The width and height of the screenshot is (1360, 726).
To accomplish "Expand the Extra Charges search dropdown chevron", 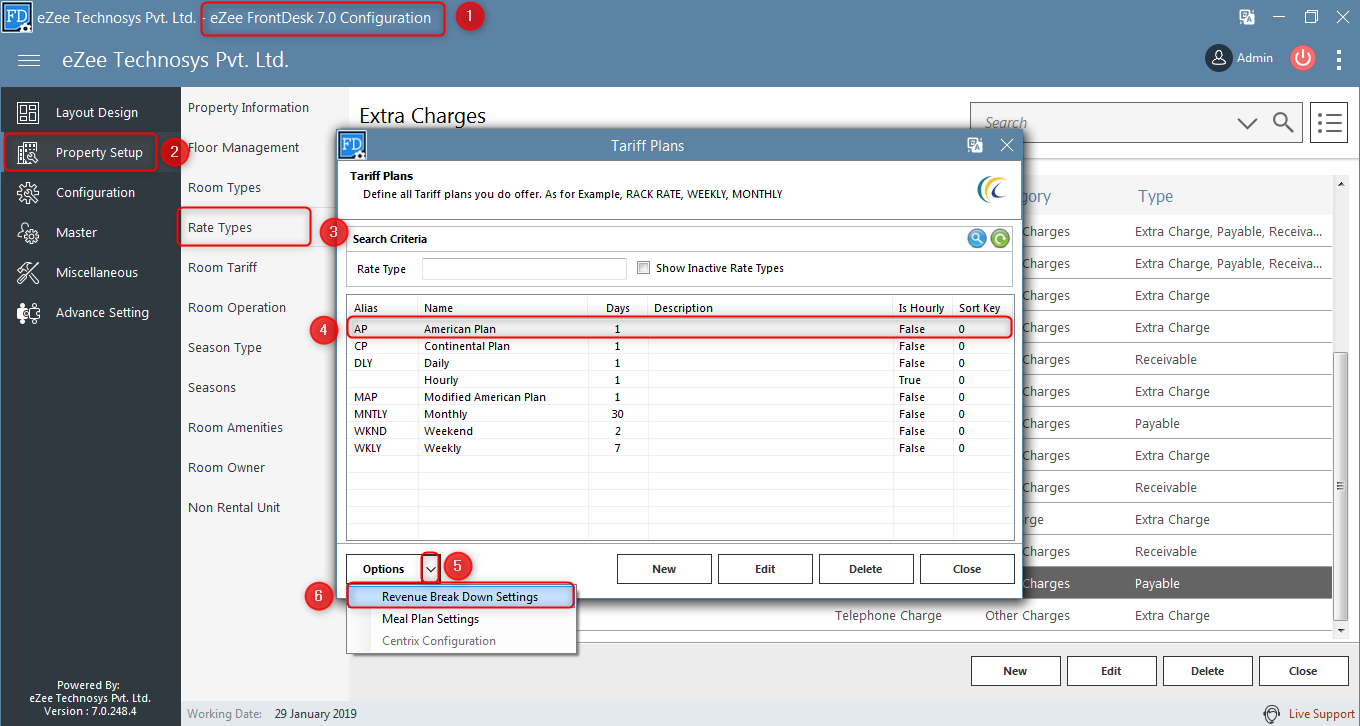I will point(1247,123).
